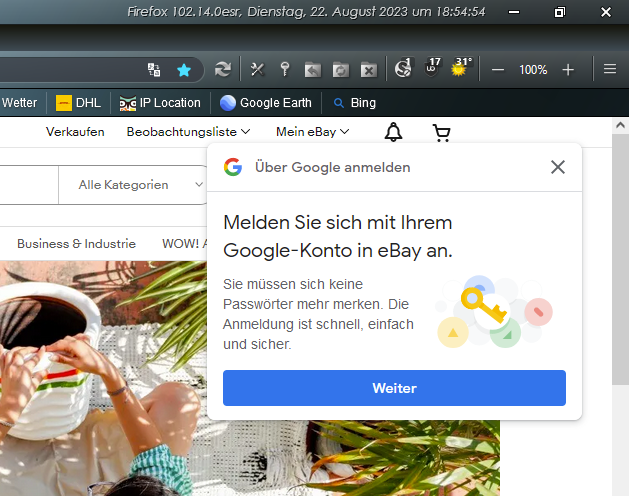Close the Google sign-in popup

click(558, 167)
